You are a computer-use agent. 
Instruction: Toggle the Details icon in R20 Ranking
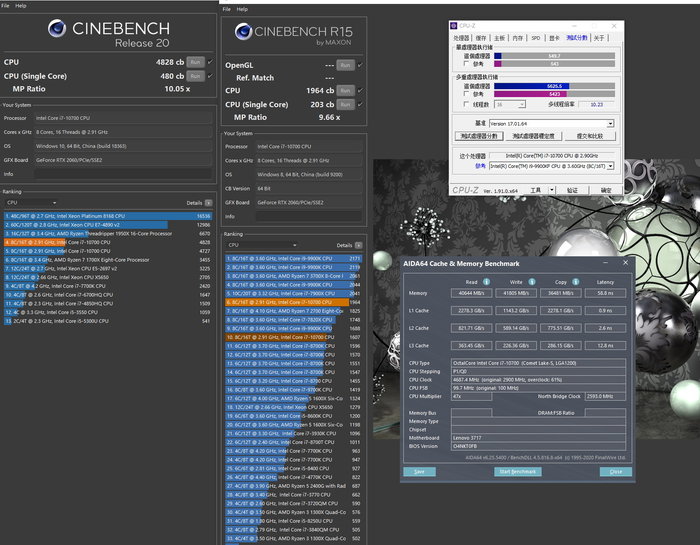[x=208, y=203]
